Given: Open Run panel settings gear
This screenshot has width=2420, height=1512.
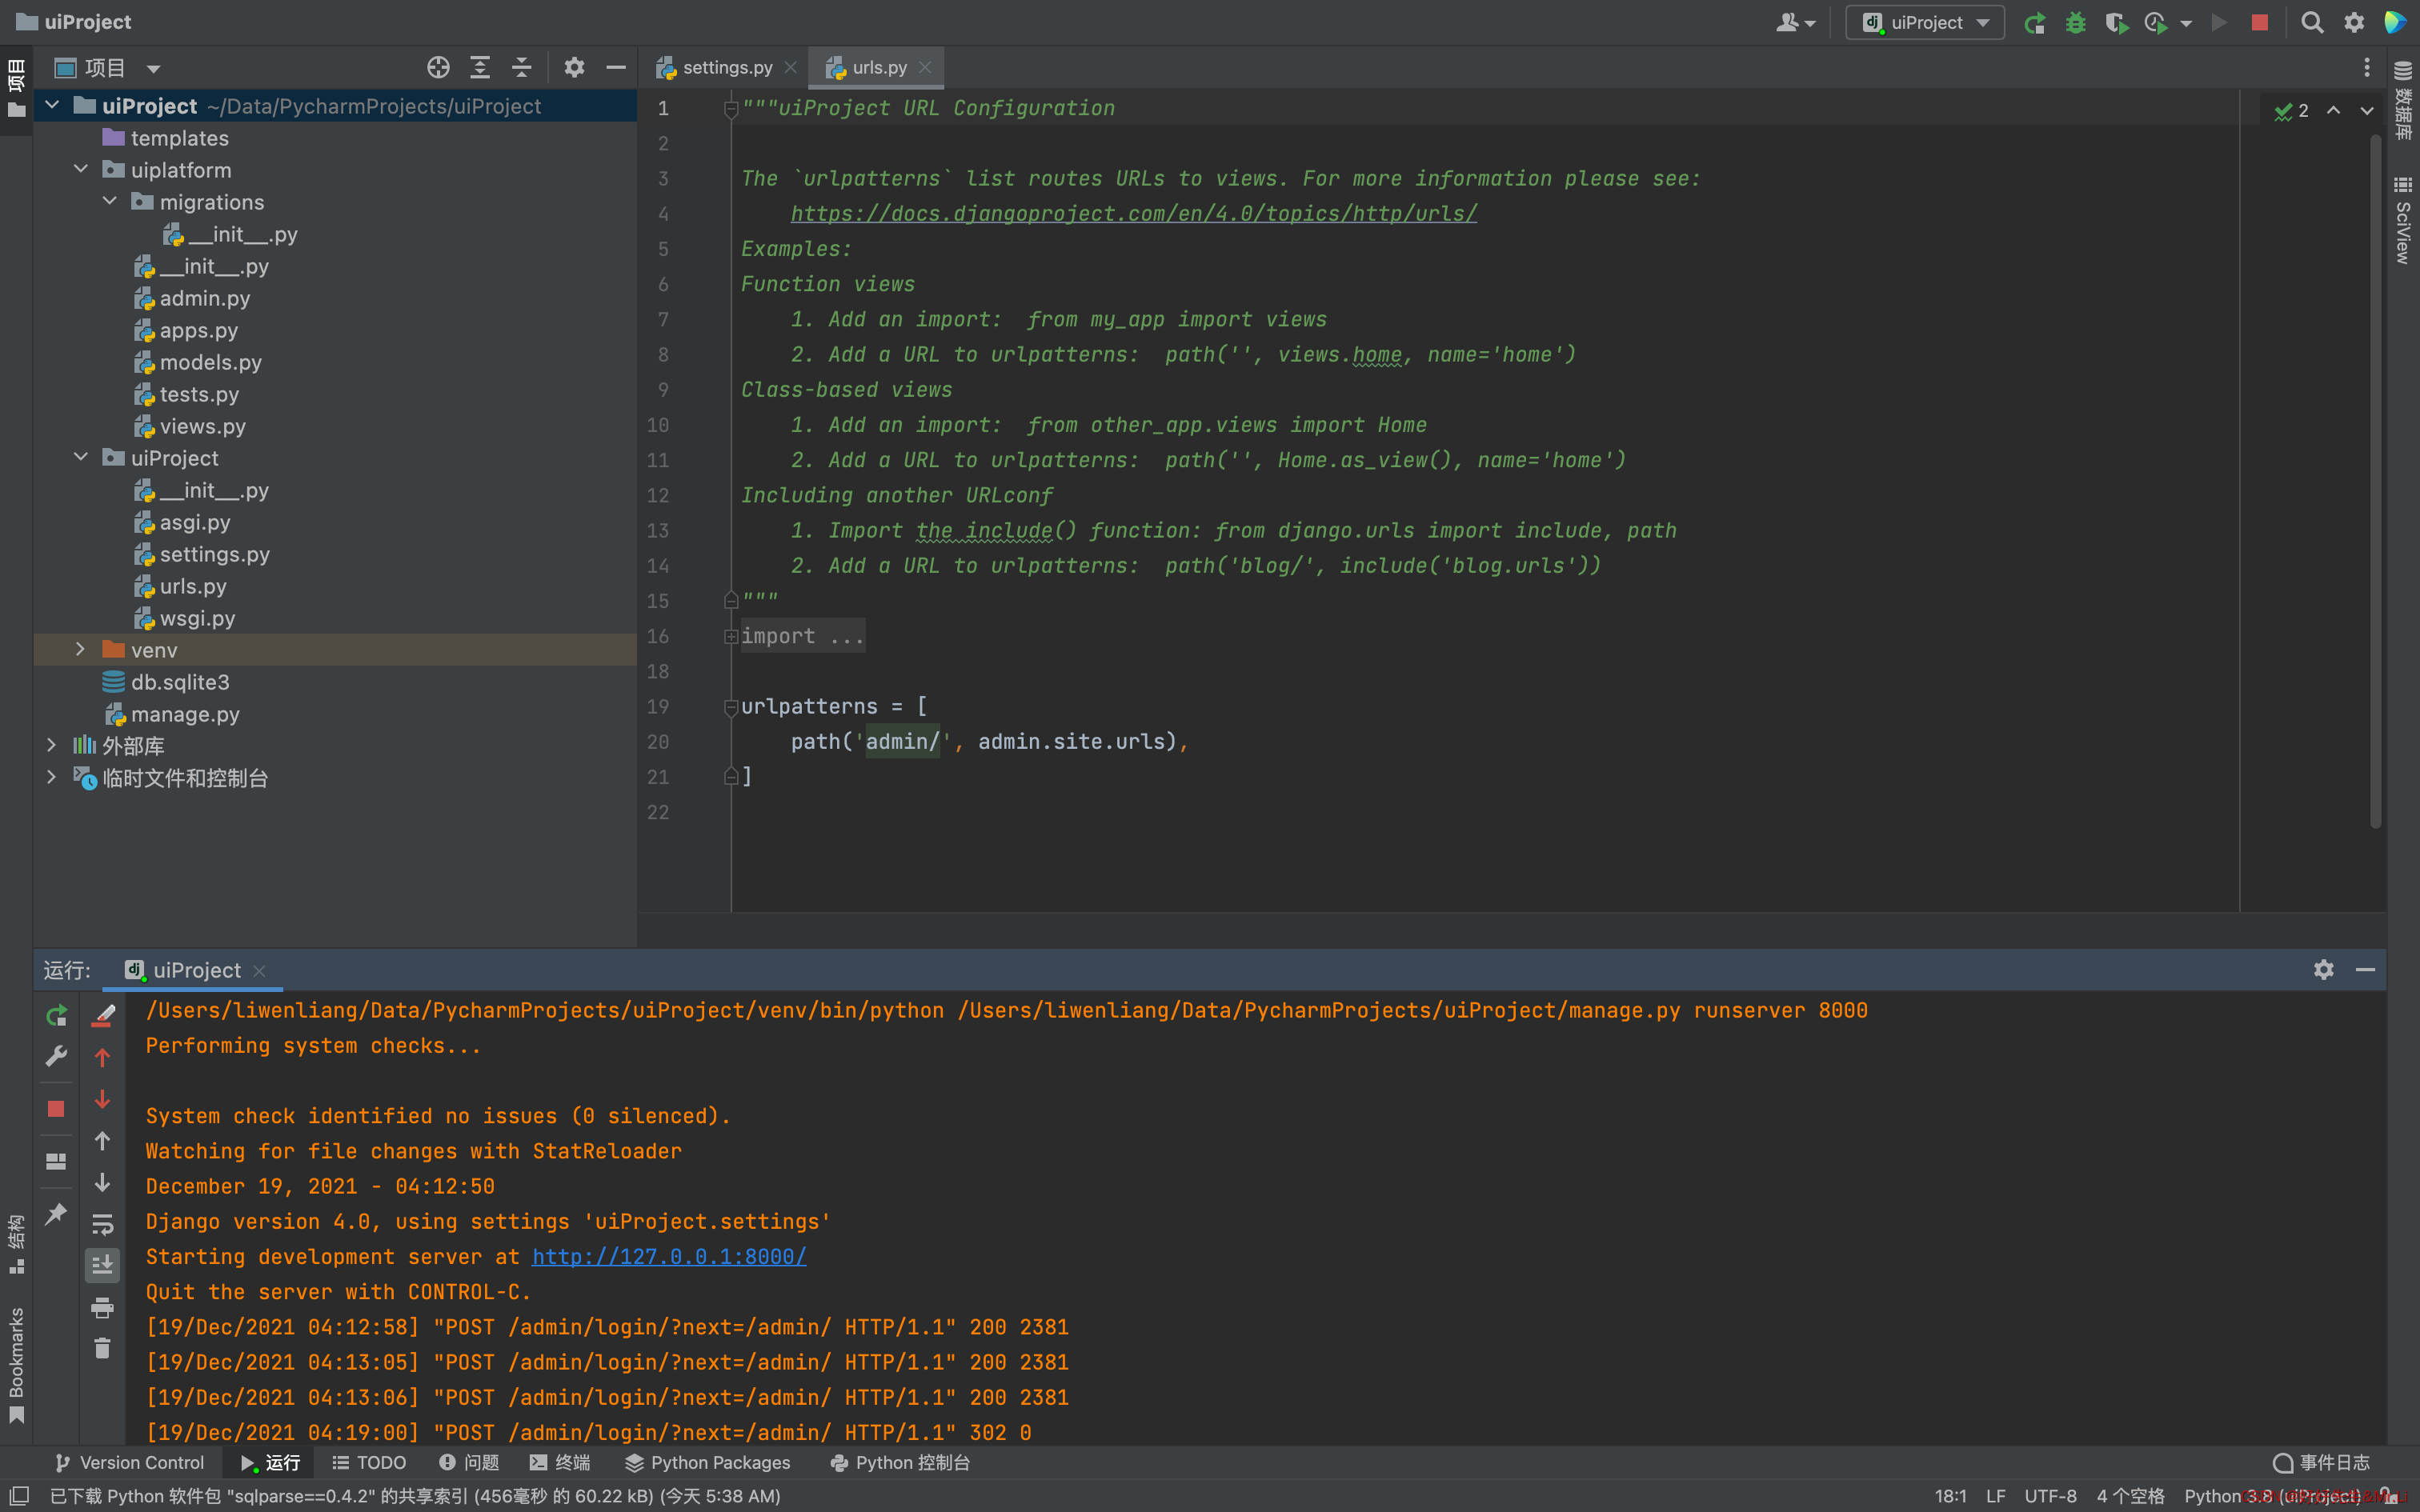Looking at the screenshot, I should (2324, 970).
